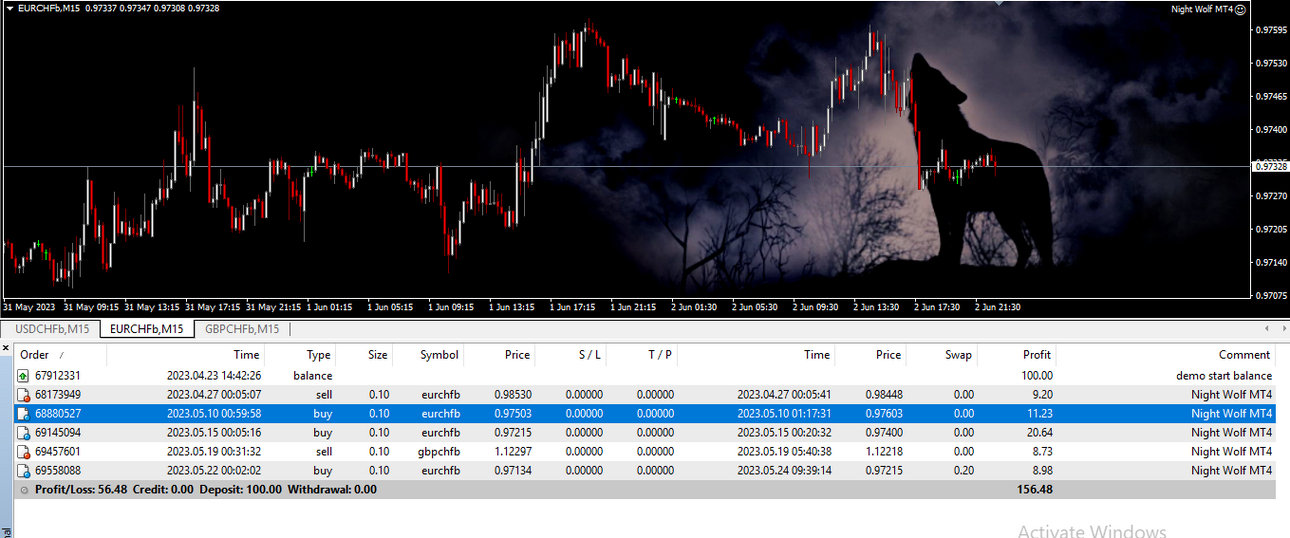Switch to the USDCHFb,M15 chart tab
Screen dimensions: 1290x538
52,329
